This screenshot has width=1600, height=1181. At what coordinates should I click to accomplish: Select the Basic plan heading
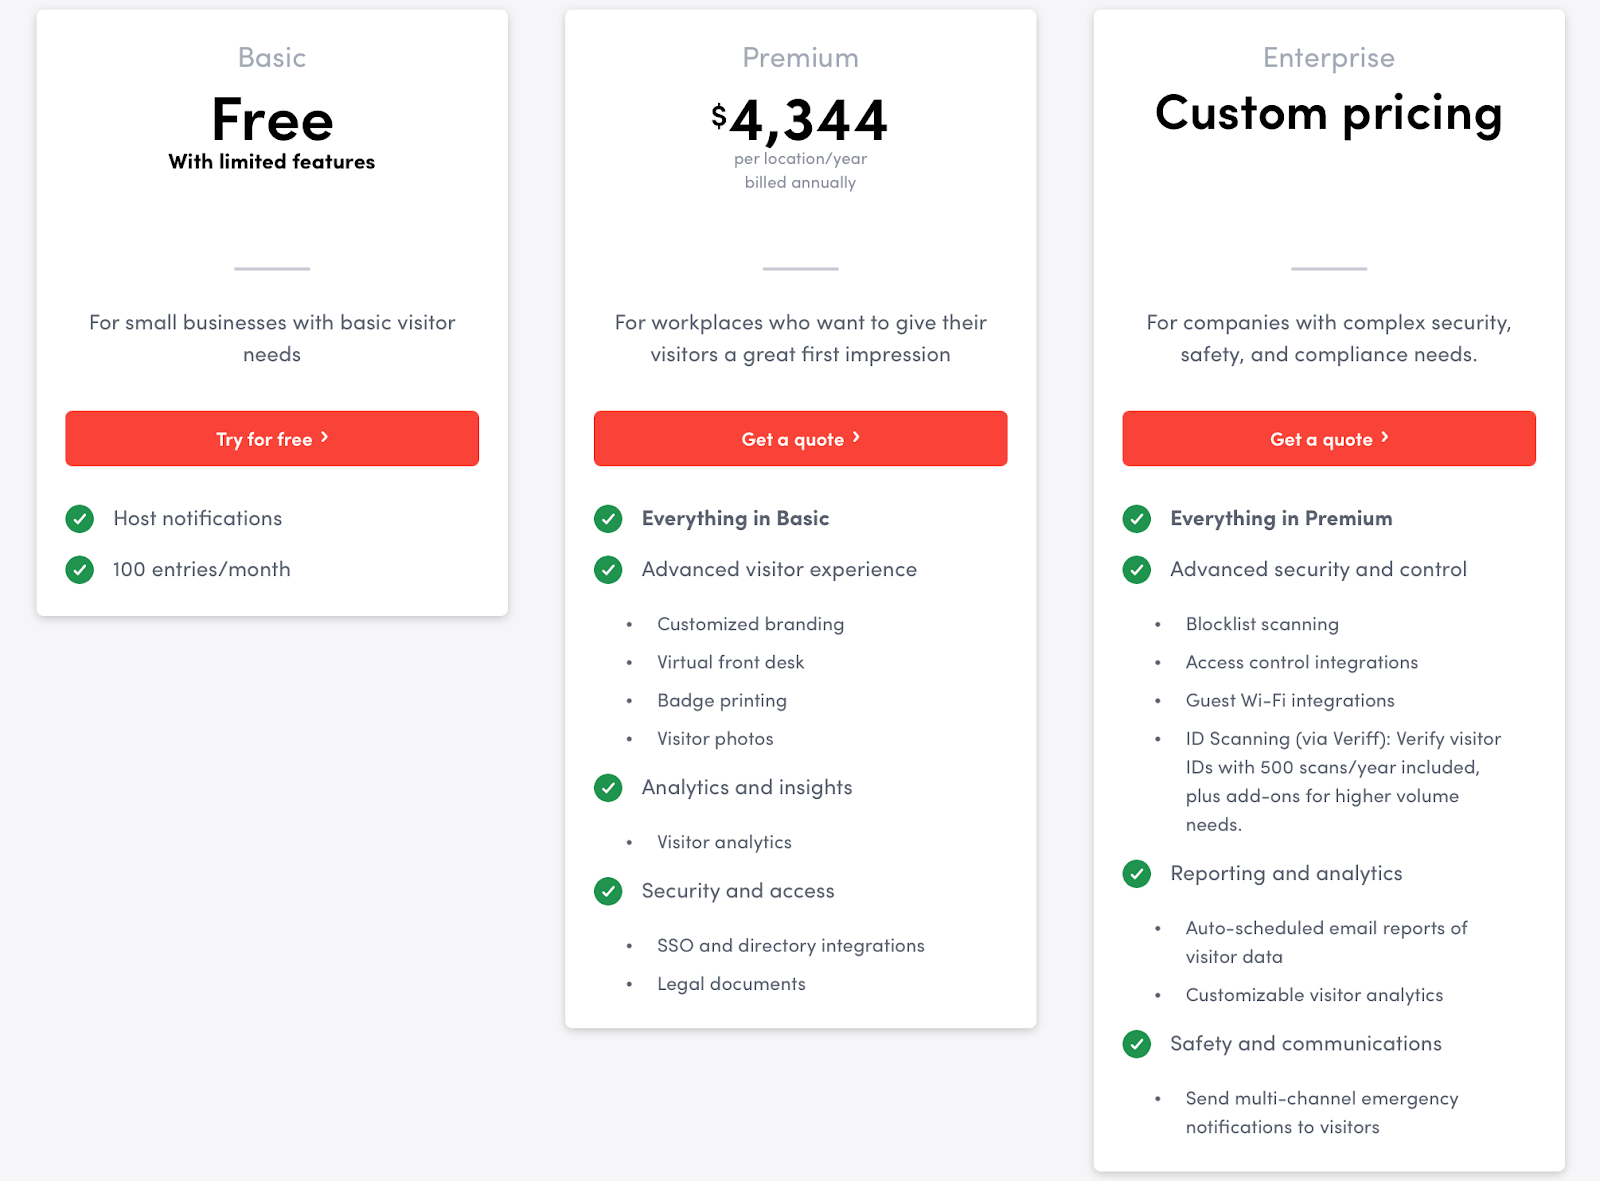click(271, 57)
